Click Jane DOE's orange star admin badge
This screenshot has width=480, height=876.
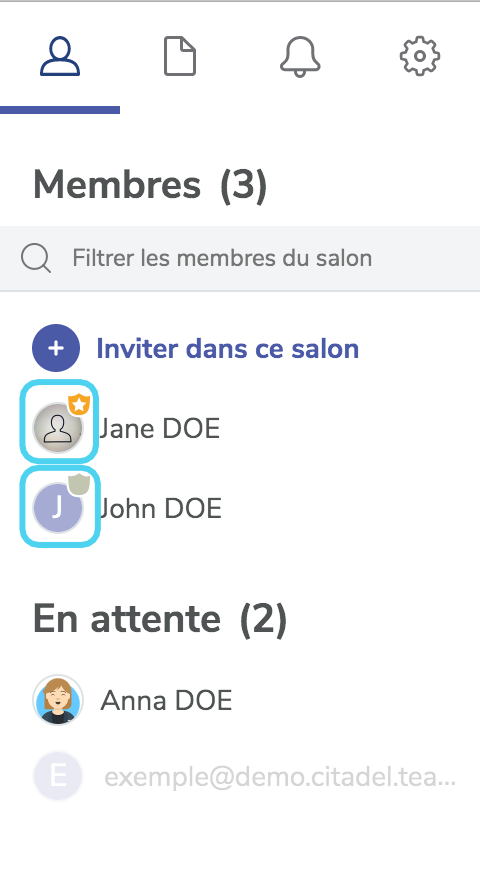coord(79,403)
